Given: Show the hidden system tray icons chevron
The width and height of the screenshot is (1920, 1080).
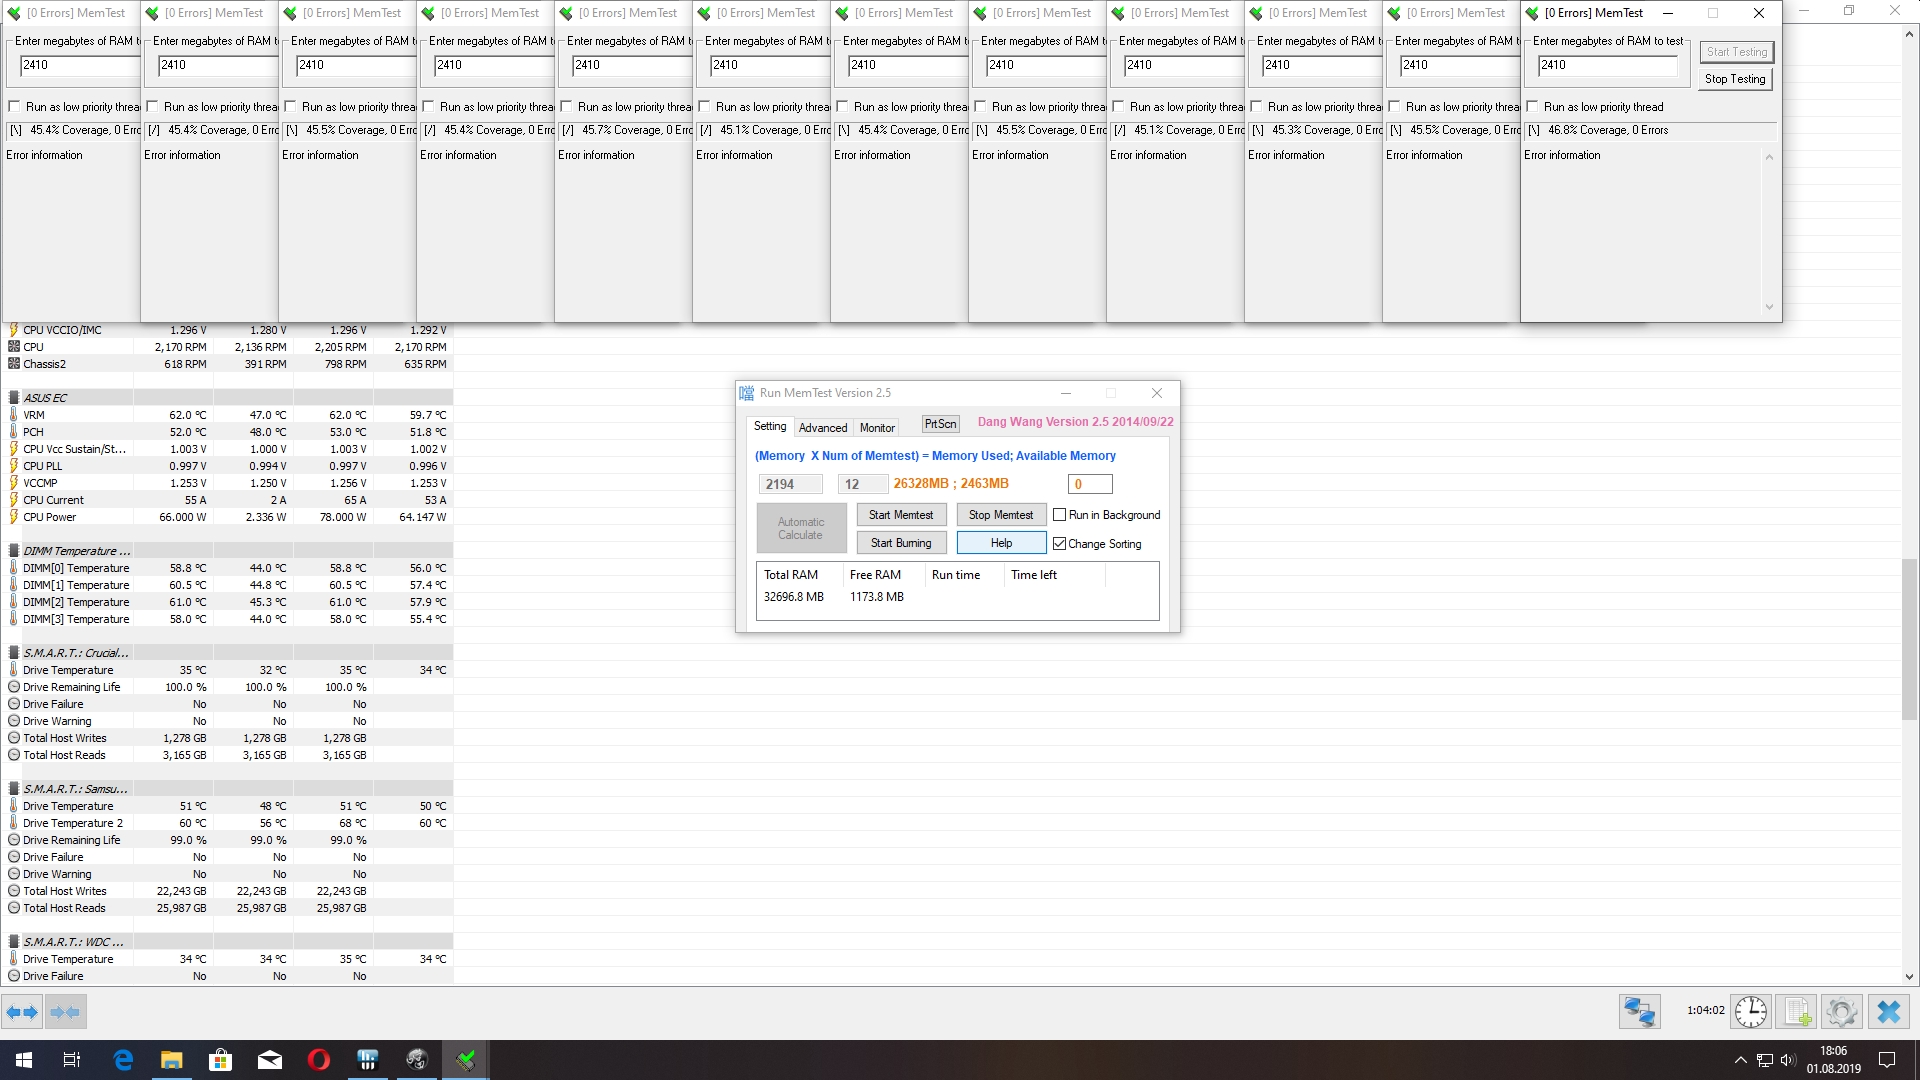Looking at the screenshot, I should tap(1740, 1060).
